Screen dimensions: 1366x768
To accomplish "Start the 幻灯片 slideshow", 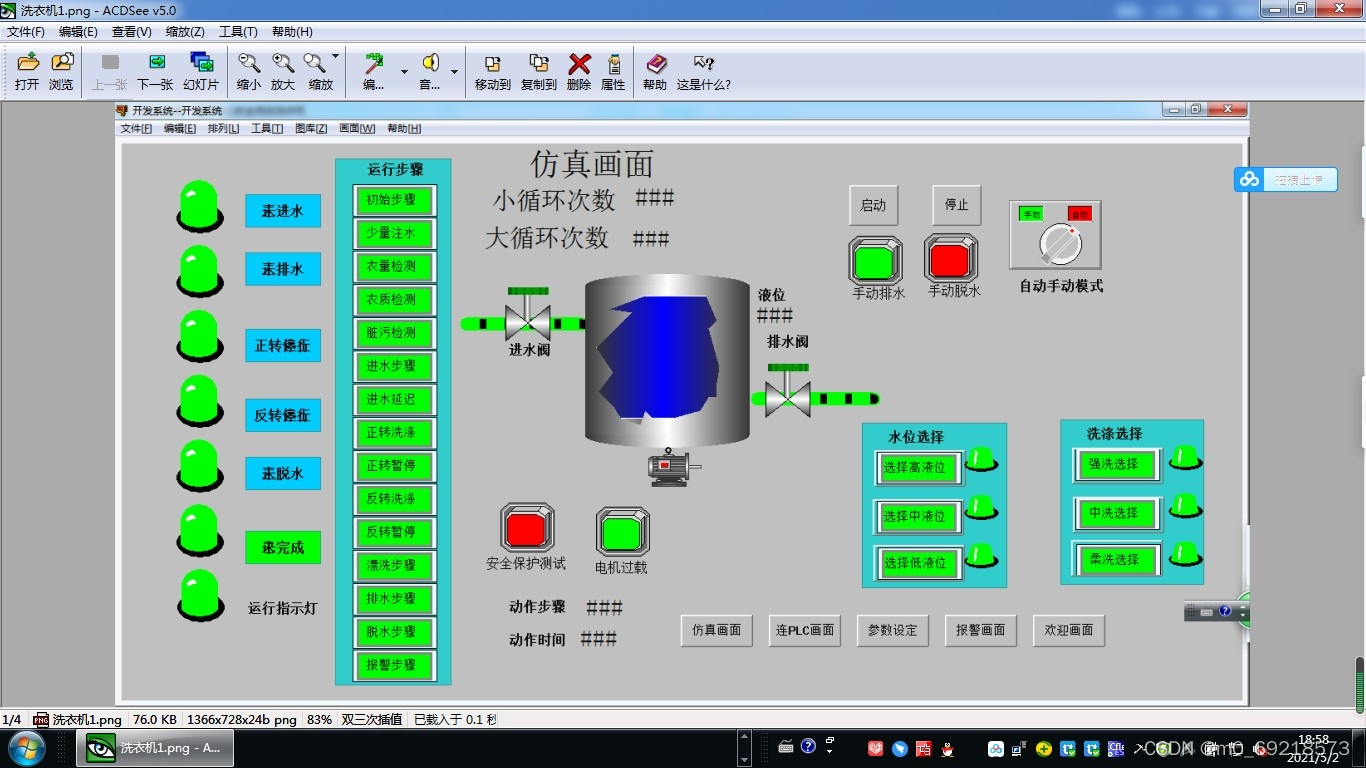I will (x=201, y=63).
